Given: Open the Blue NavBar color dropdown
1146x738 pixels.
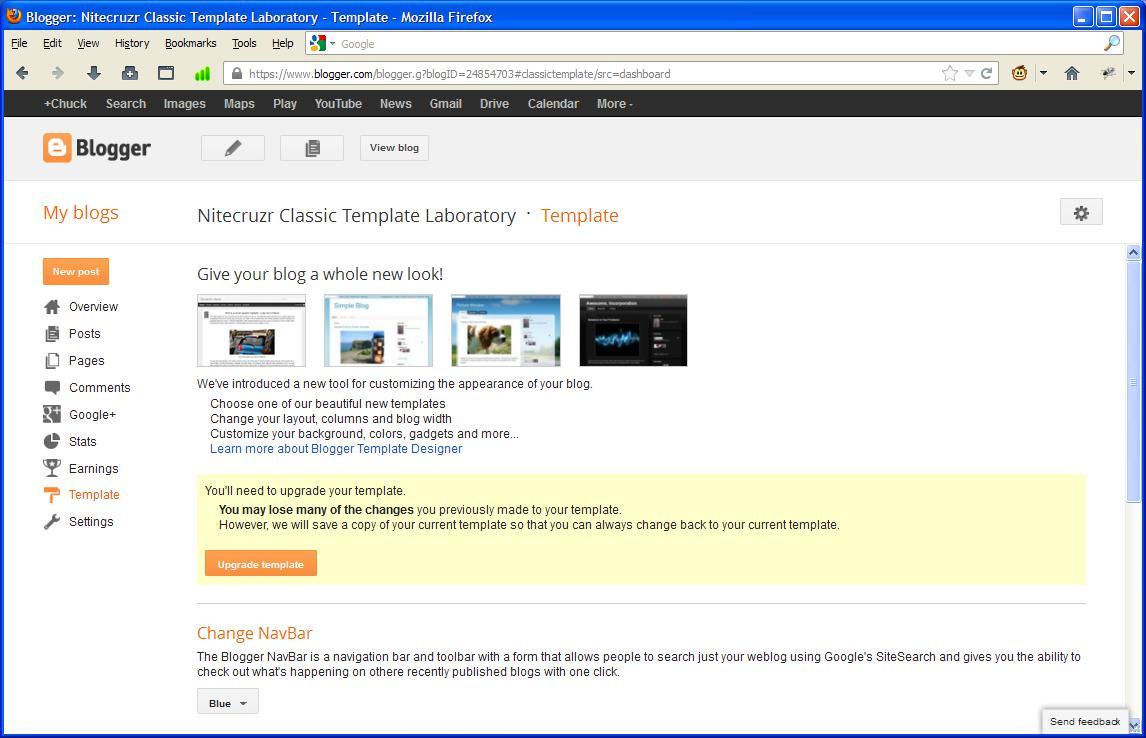Looking at the screenshot, I should 227,701.
